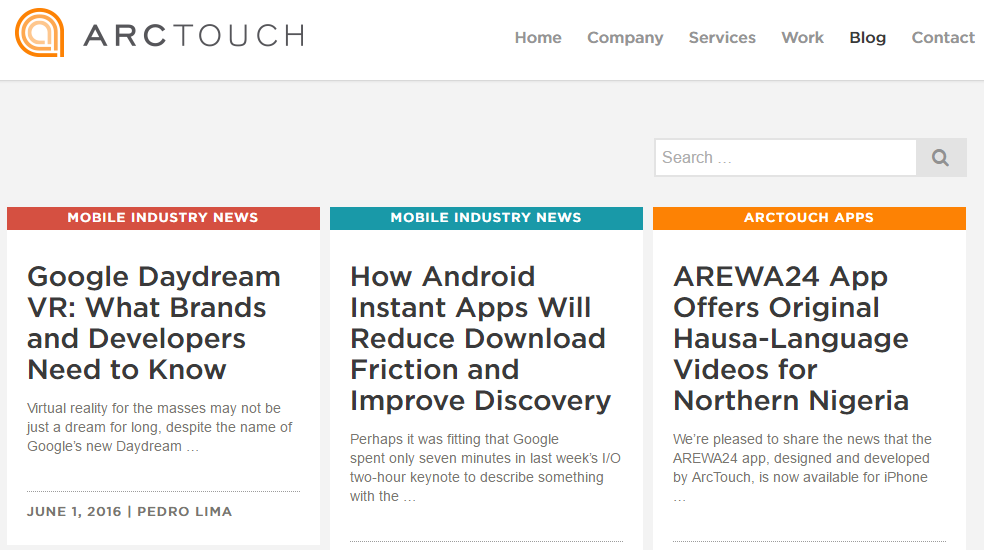
Task: Open the Work menu item
Action: click(x=802, y=38)
